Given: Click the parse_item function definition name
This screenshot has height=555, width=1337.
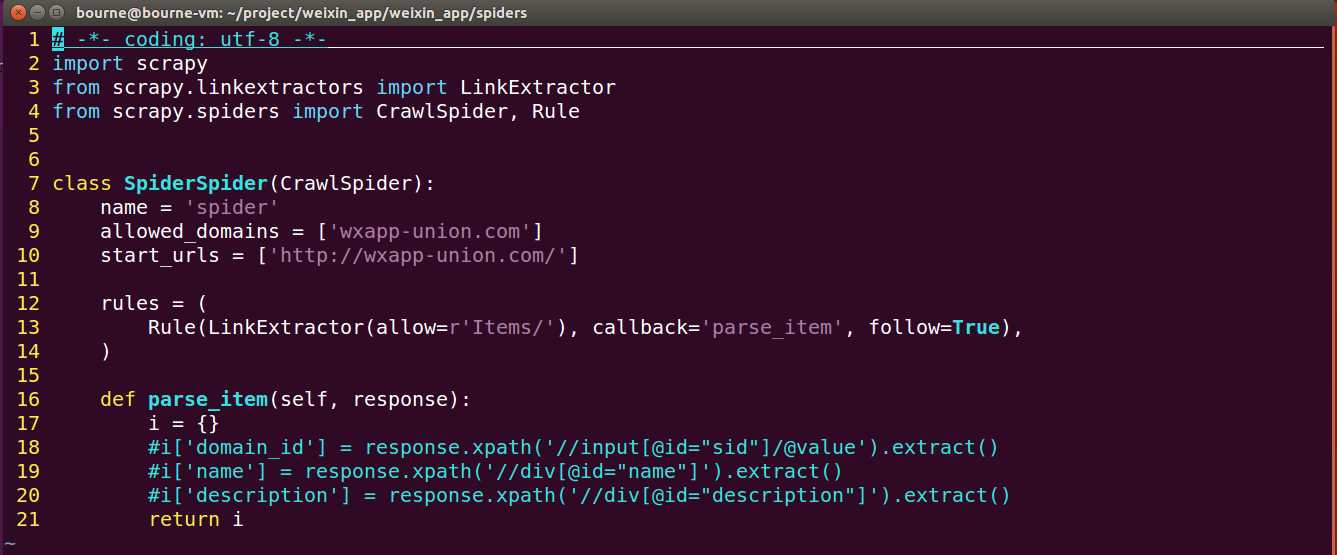Looking at the screenshot, I should click(x=208, y=399).
